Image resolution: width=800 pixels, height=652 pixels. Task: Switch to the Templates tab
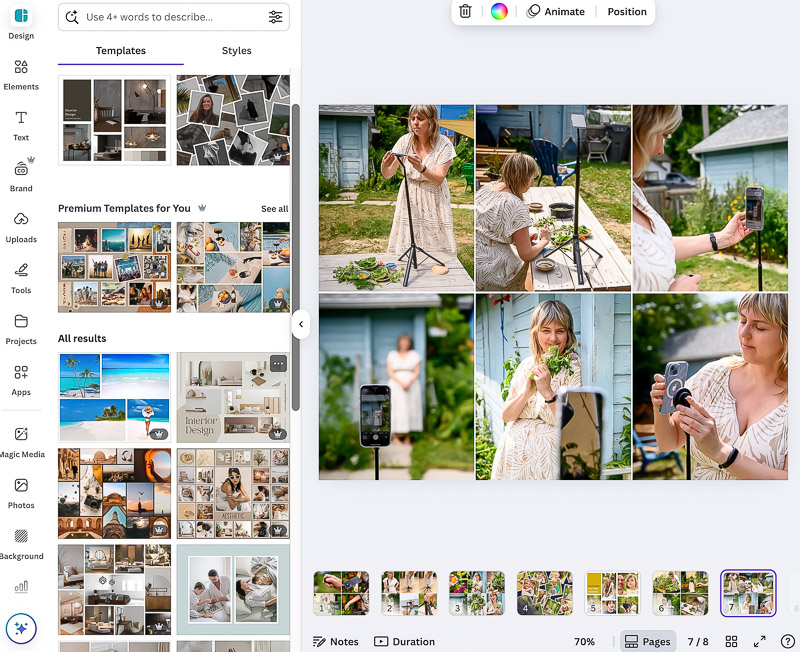coord(120,51)
